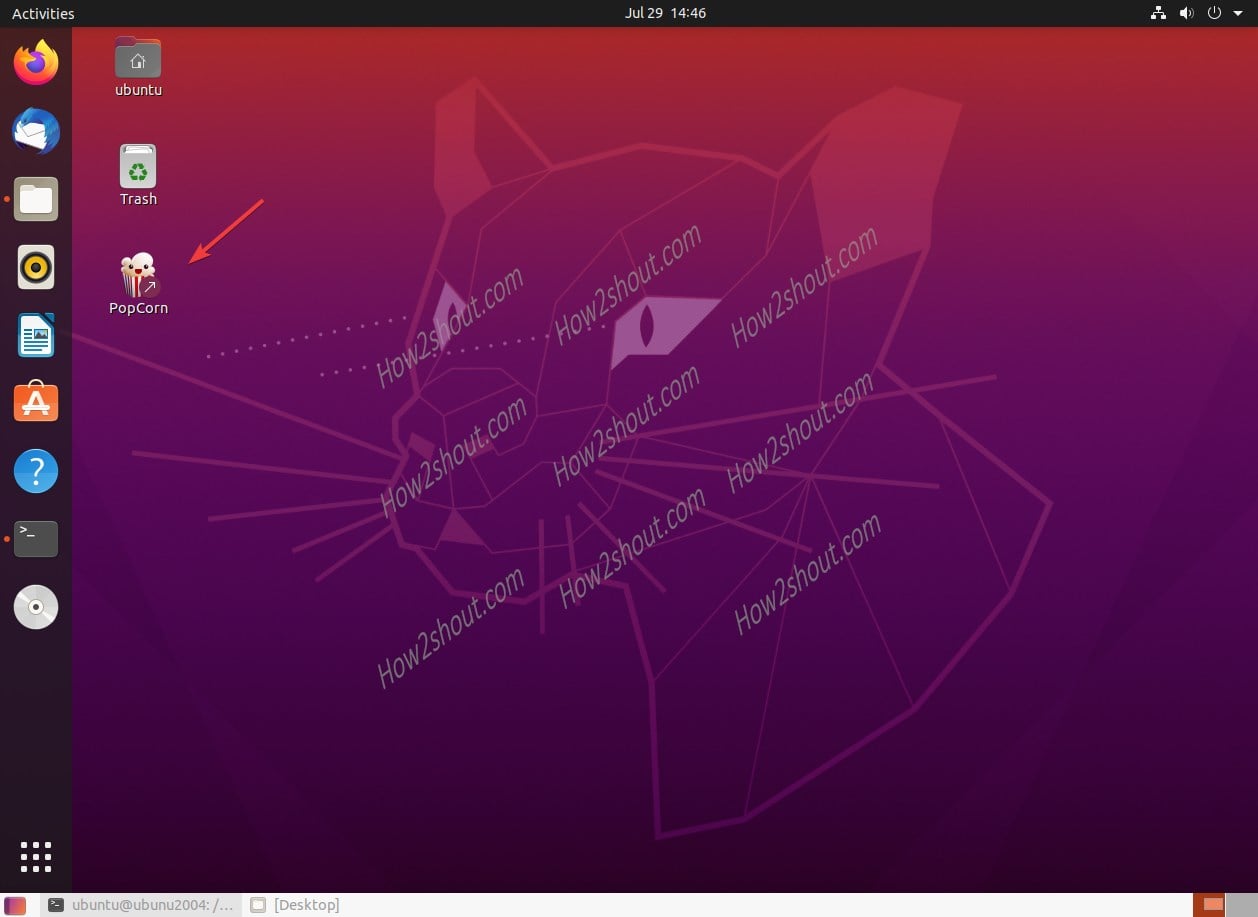The height and width of the screenshot is (917, 1258).
Task: Click the optical disc icon in dock
Action: [36, 606]
